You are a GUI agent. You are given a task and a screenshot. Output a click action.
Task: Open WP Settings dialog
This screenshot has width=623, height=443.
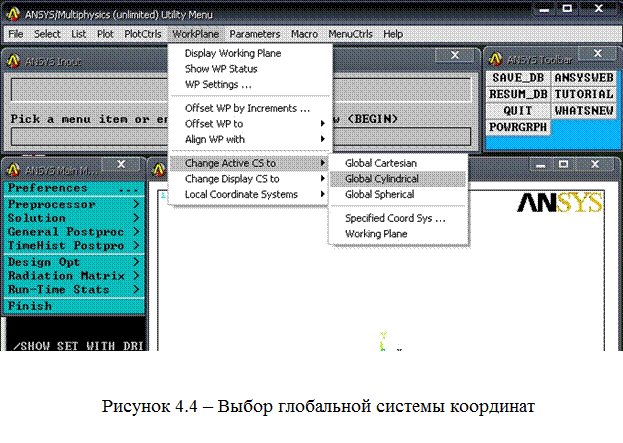250,85
